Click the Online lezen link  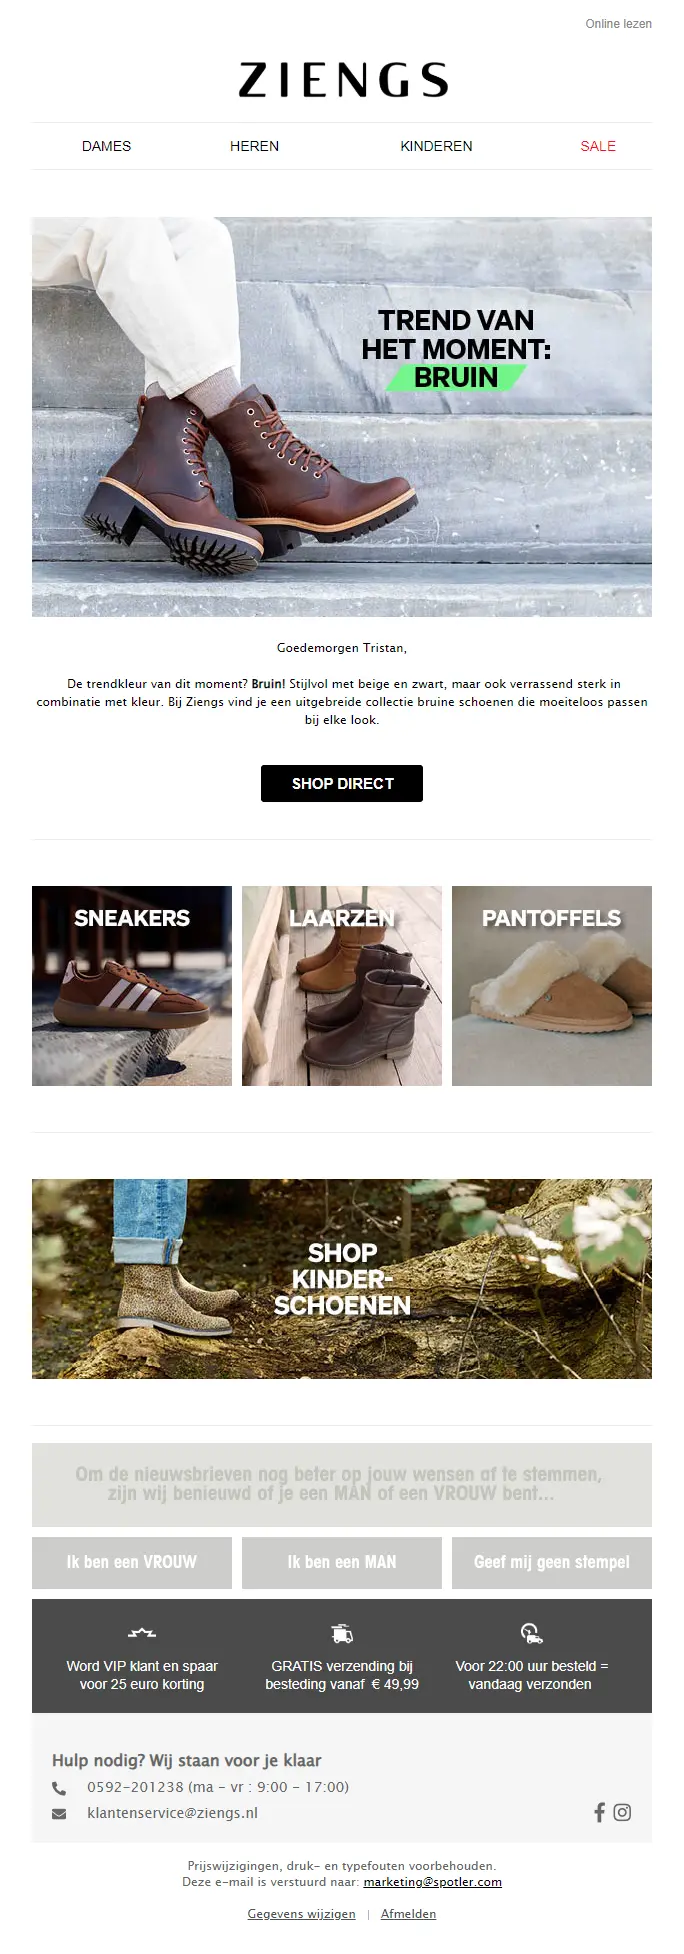coord(618,24)
